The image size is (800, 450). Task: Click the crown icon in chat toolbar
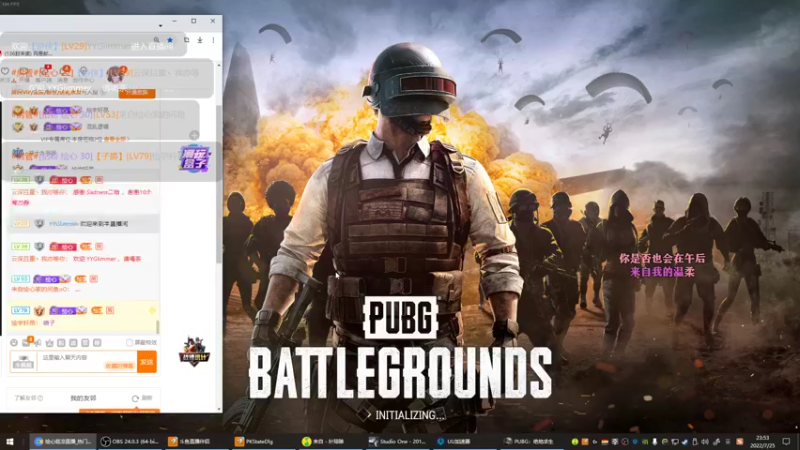click(x=49, y=343)
